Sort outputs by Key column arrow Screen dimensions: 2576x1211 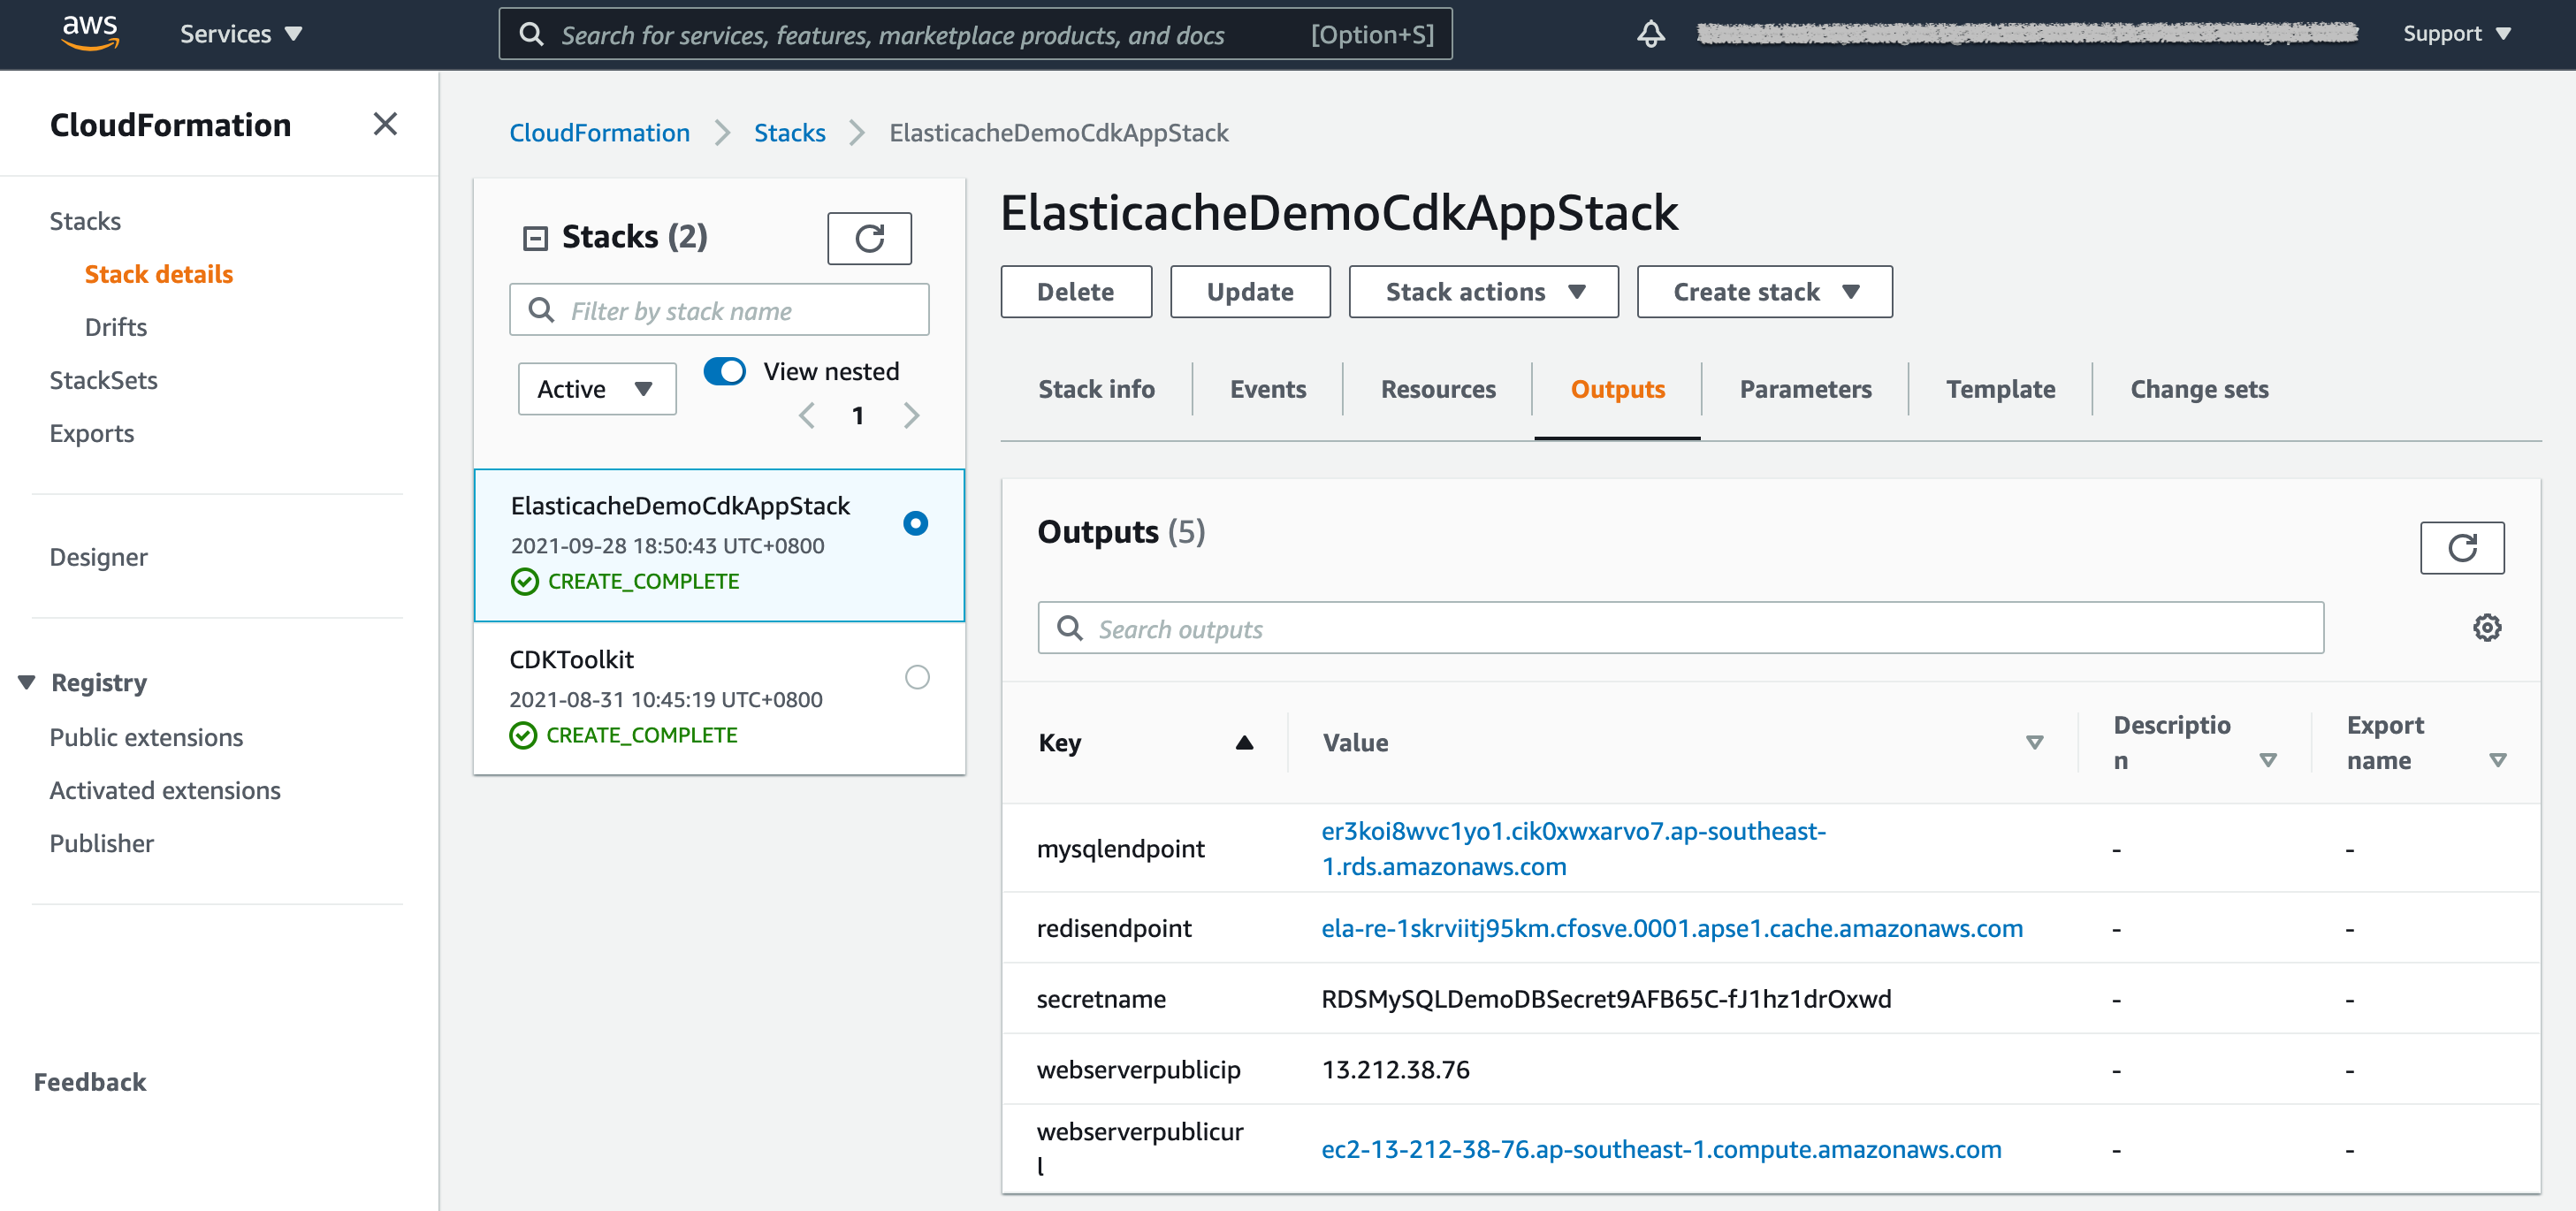click(x=1244, y=743)
